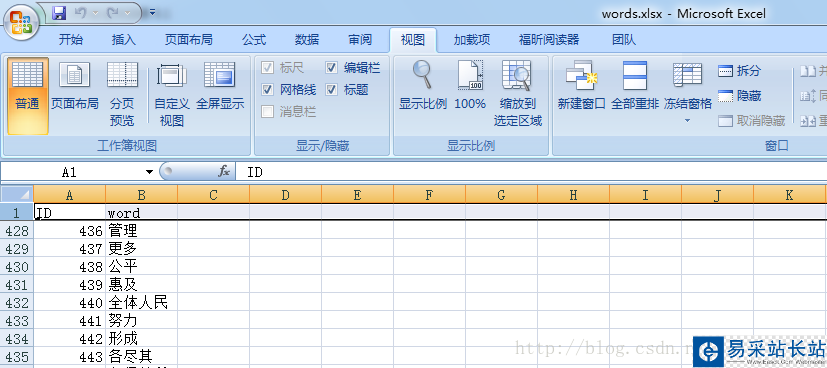Switch to 普通 normal view
Viewport: 827px width, 368px height.
tap(27, 95)
